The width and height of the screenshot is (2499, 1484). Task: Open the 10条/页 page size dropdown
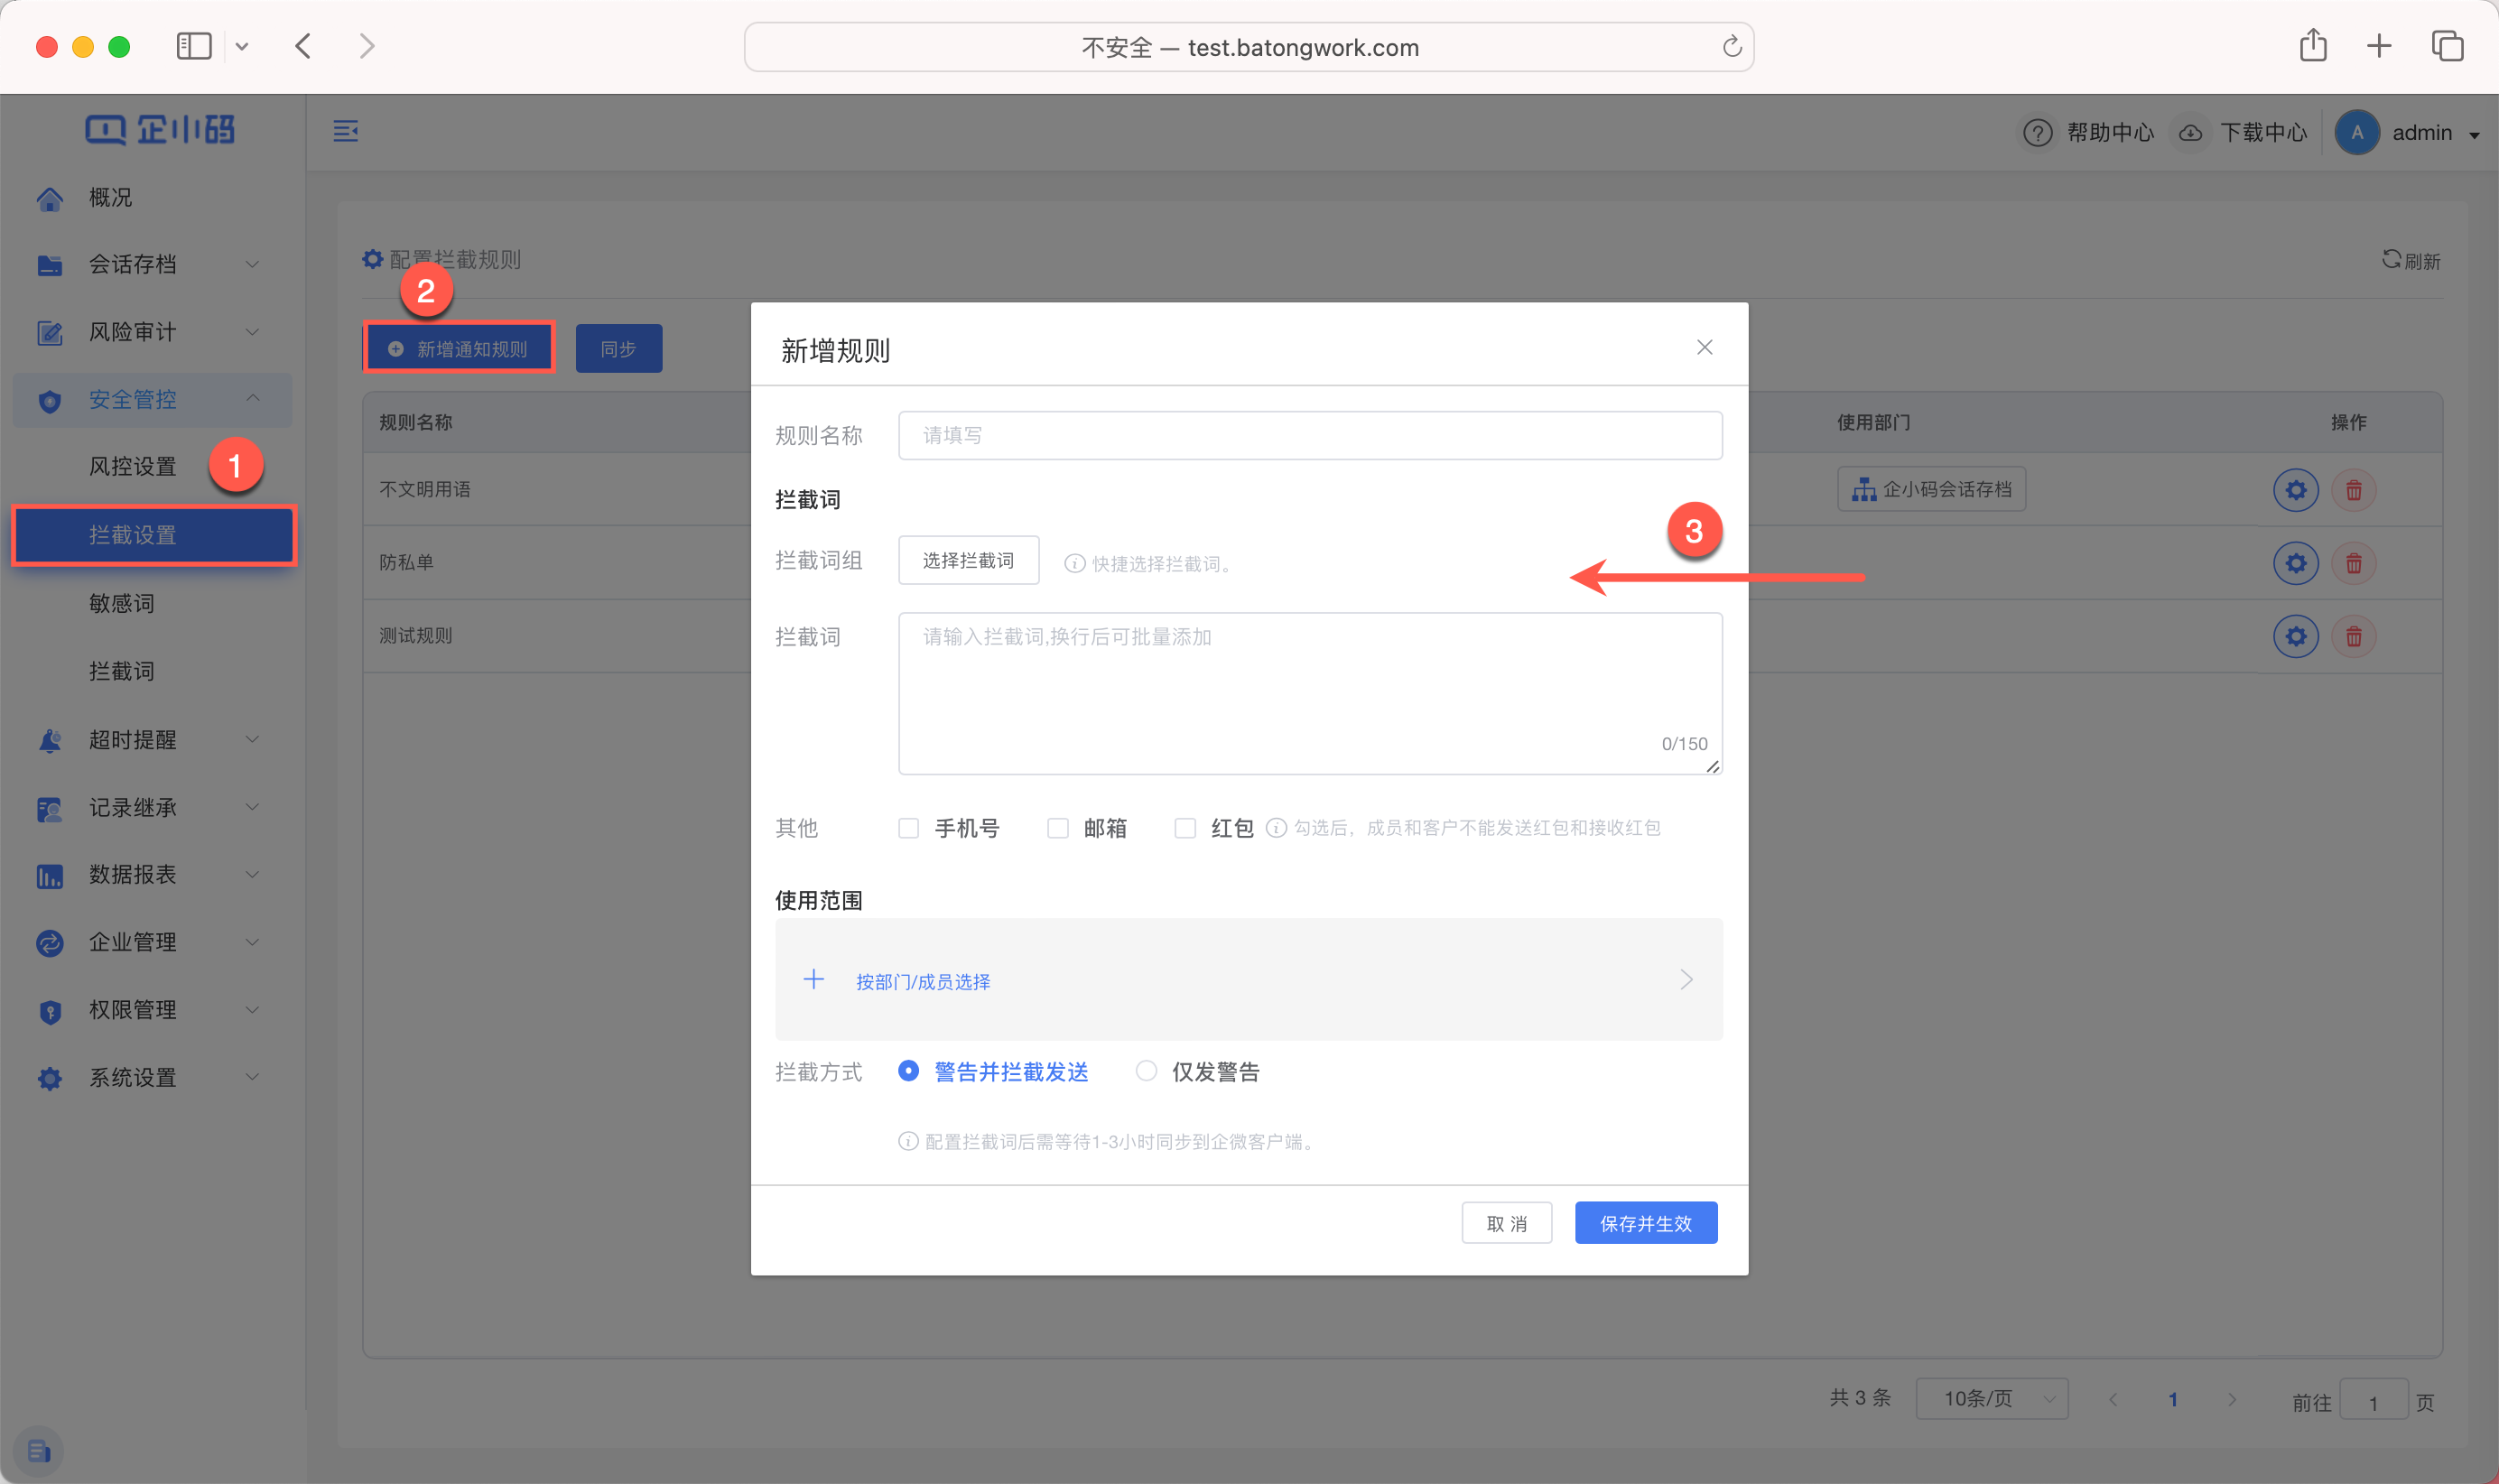coord(1991,1398)
